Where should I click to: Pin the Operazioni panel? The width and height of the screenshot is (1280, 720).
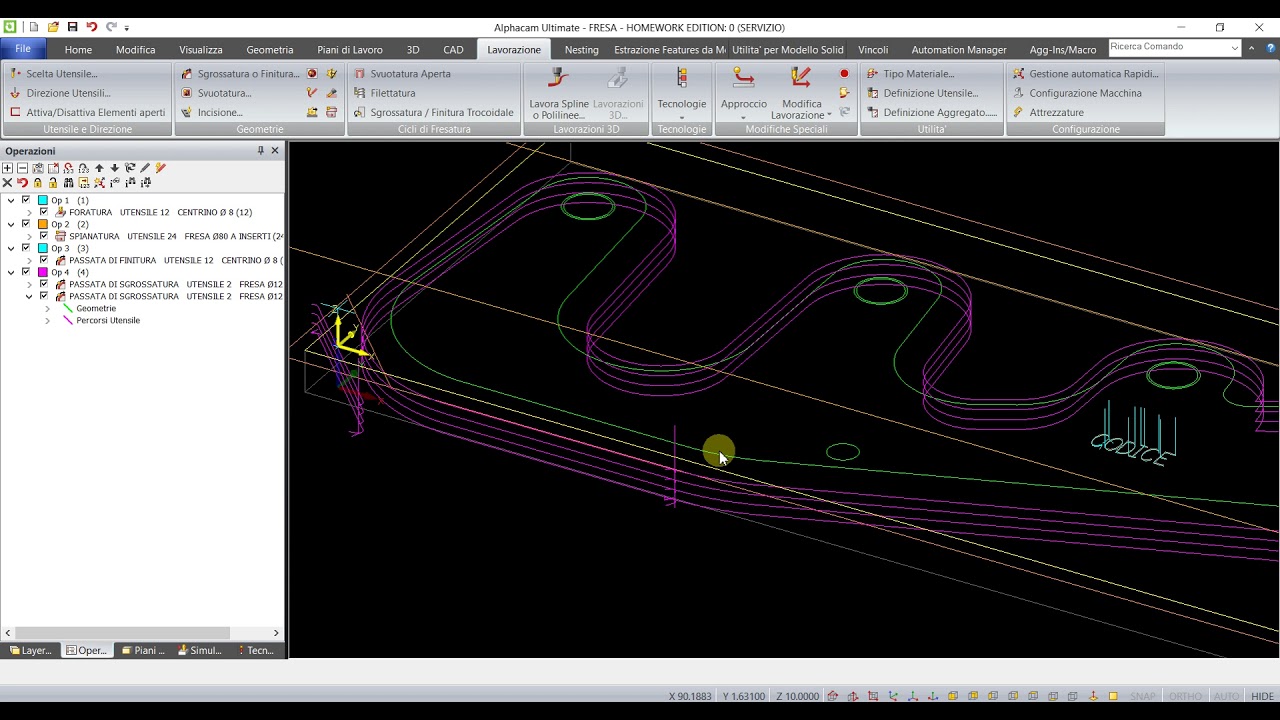point(260,150)
